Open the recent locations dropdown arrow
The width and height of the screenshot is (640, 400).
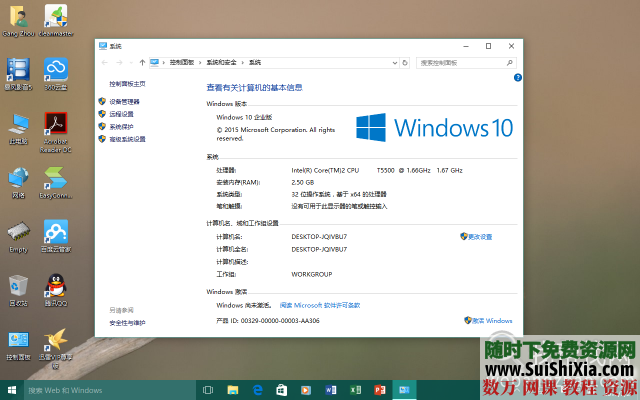click(131, 62)
